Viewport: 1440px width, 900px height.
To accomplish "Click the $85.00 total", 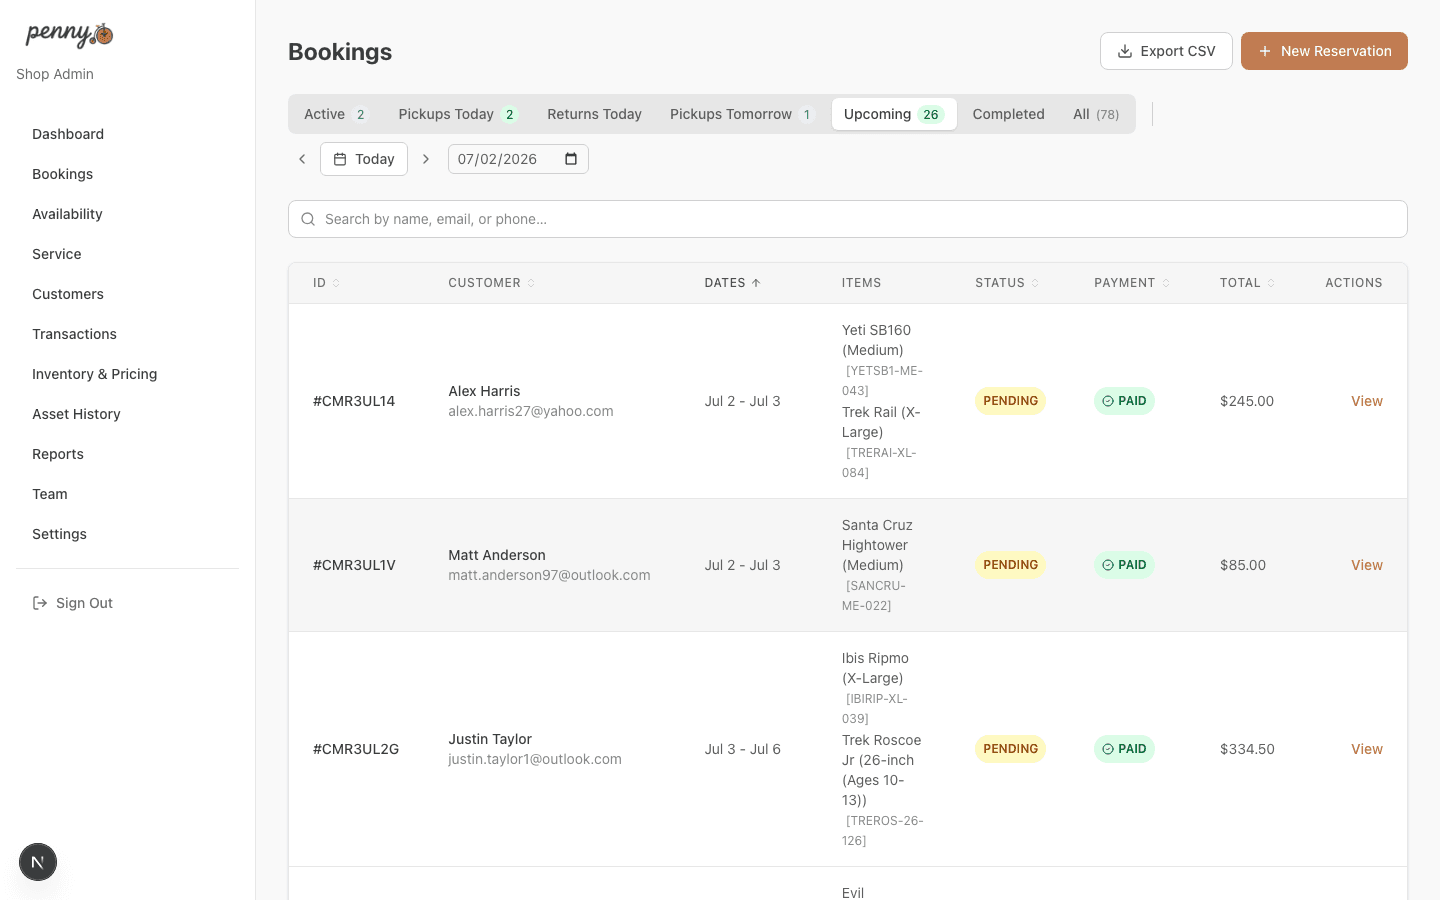I will [1243, 565].
